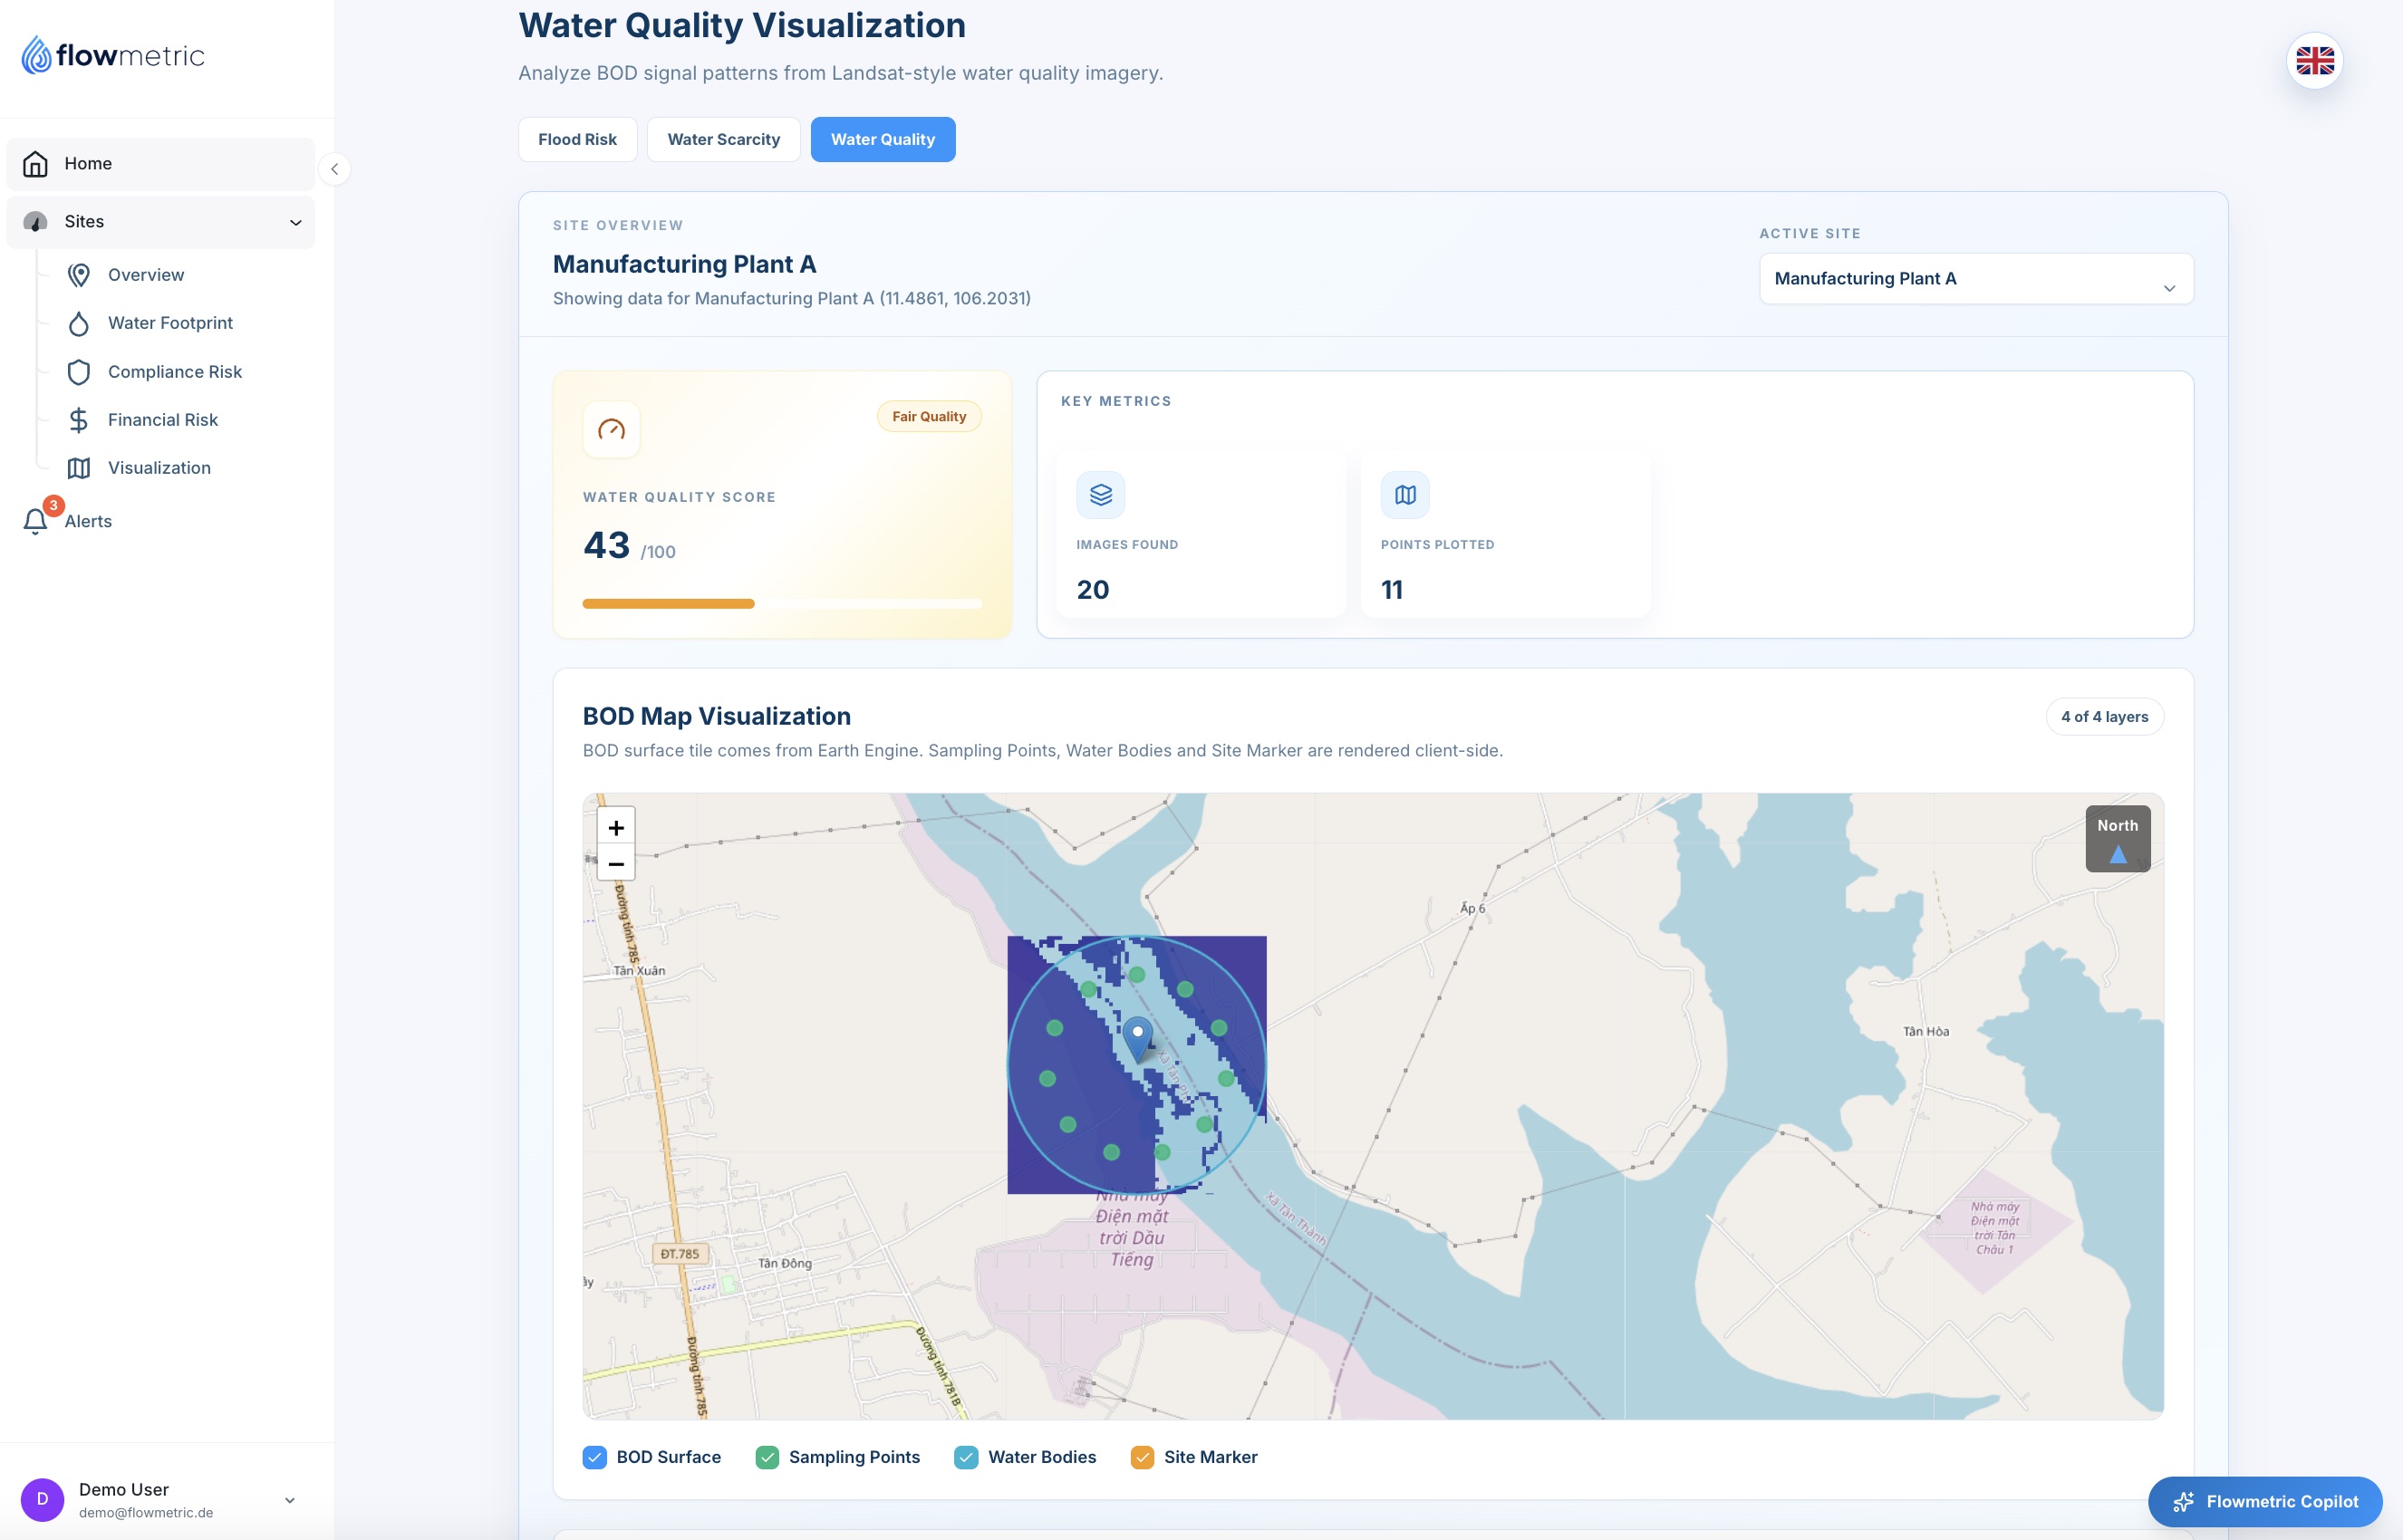Open the Alerts bell icon
This screenshot has width=2403, height=1540.
pyautogui.click(x=36, y=521)
